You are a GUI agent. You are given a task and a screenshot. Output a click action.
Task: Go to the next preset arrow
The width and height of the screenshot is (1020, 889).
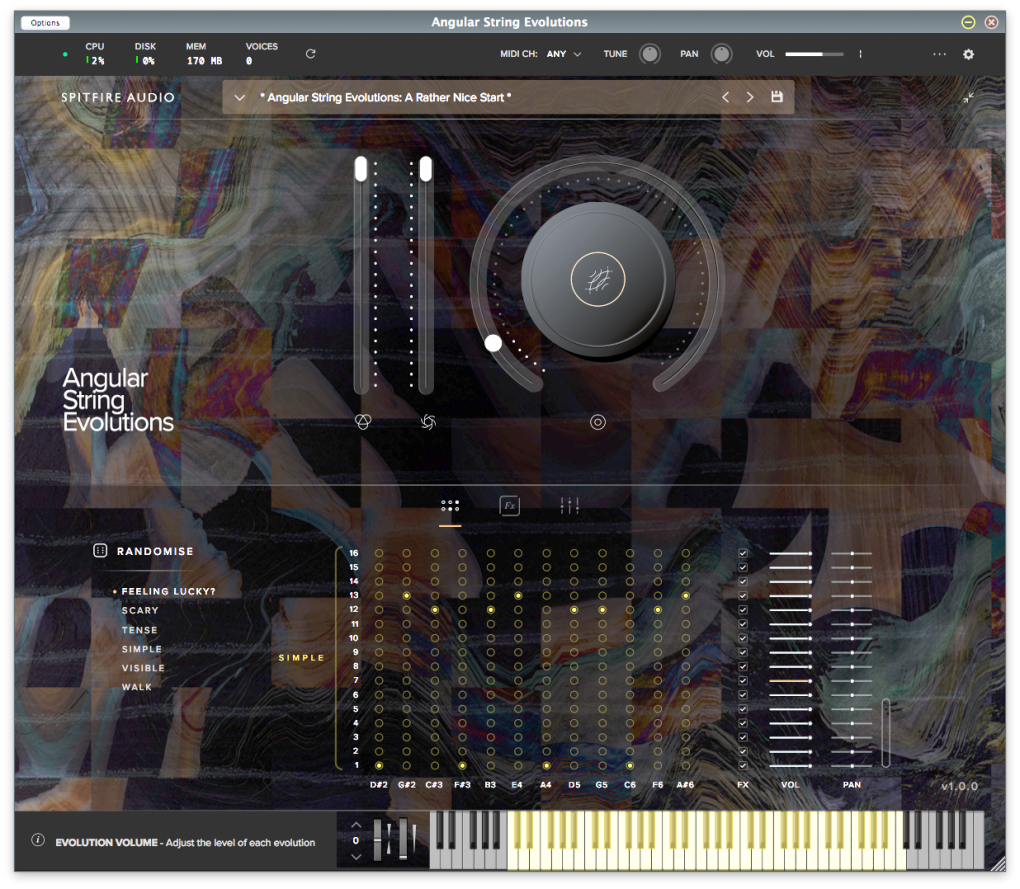[750, 97]
